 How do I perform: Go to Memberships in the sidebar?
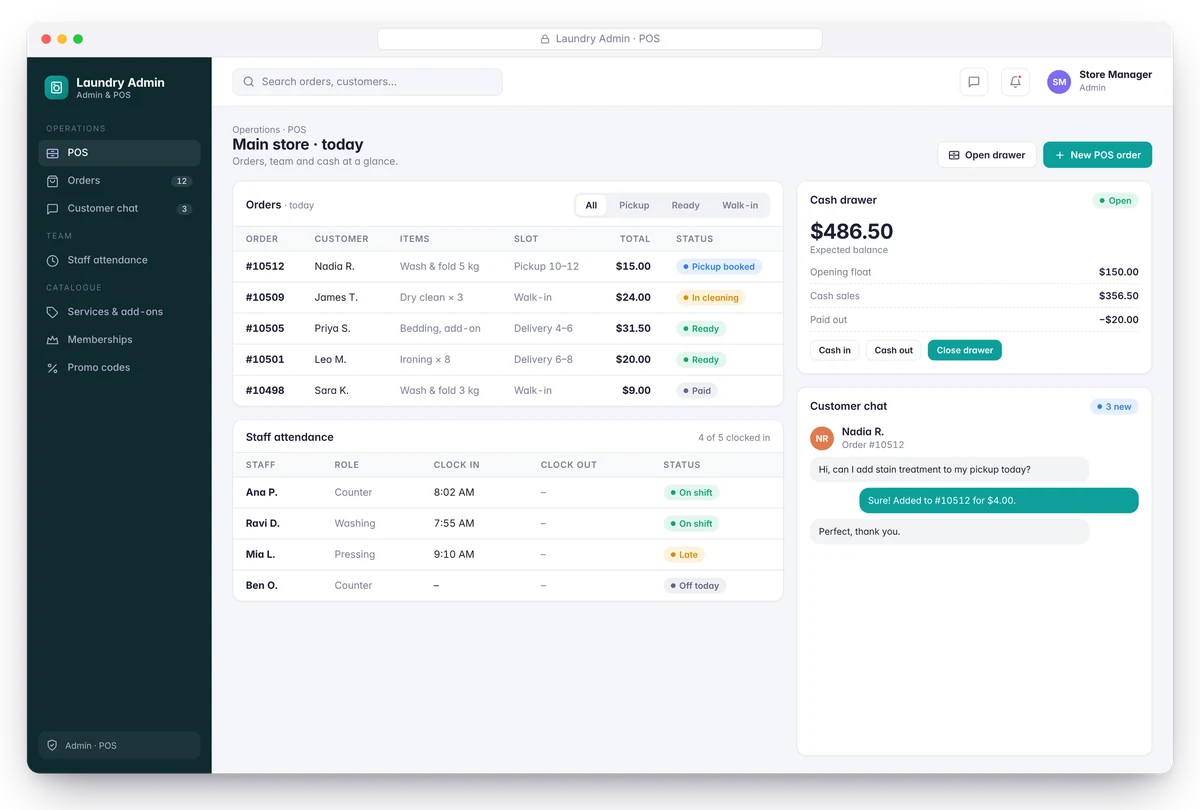click(x=119, y=340)
